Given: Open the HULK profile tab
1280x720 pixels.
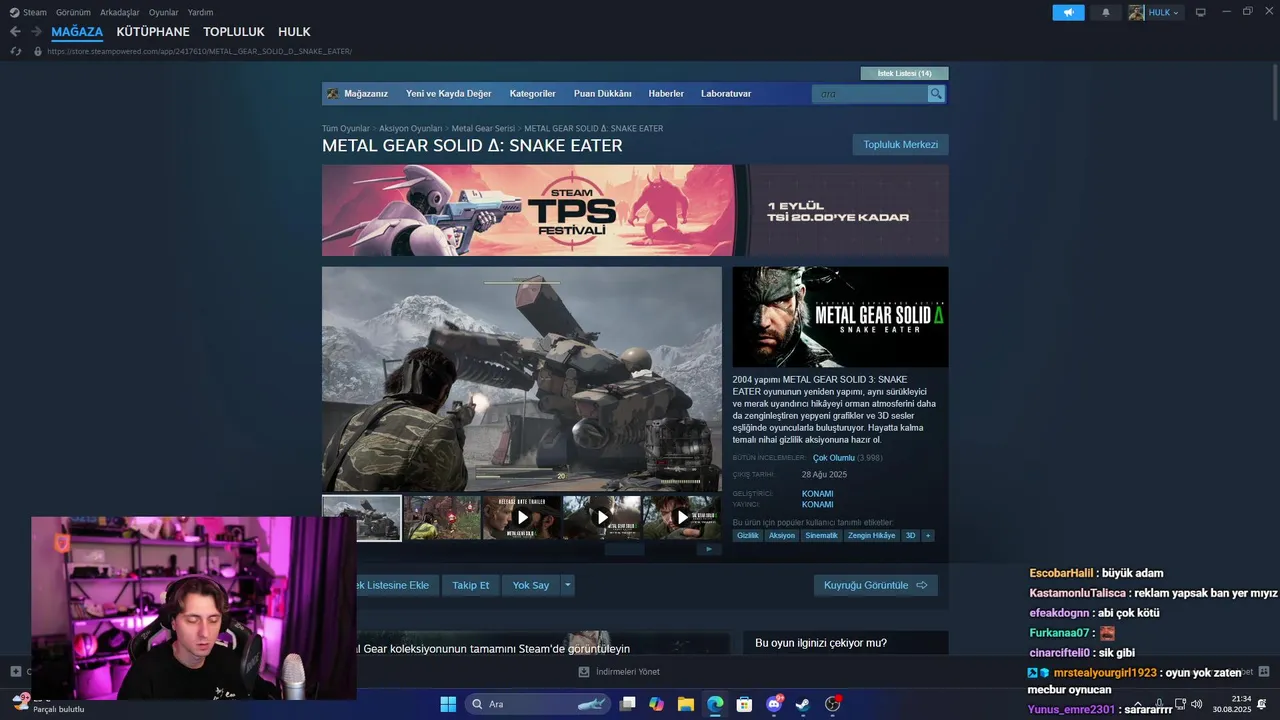Looking at the screenshot, I should pos(294,32).
